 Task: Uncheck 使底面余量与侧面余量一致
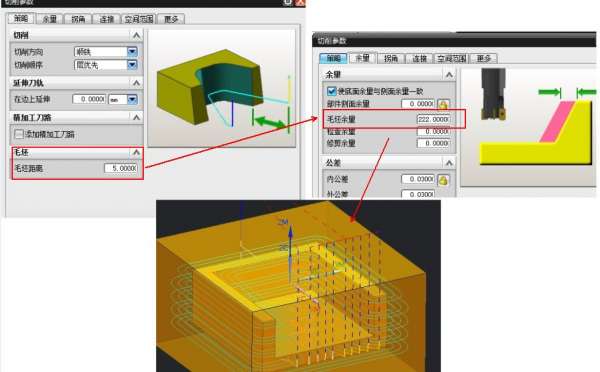[x=331, y=91]
